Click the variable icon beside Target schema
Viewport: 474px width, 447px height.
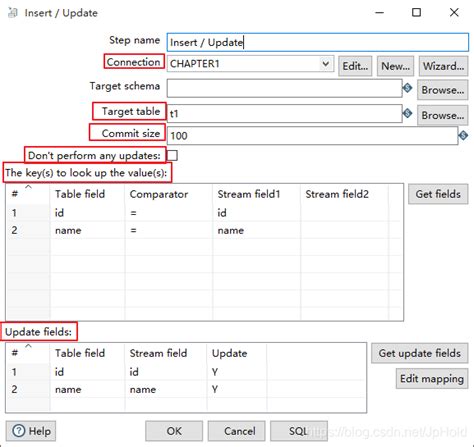[407, 88]
